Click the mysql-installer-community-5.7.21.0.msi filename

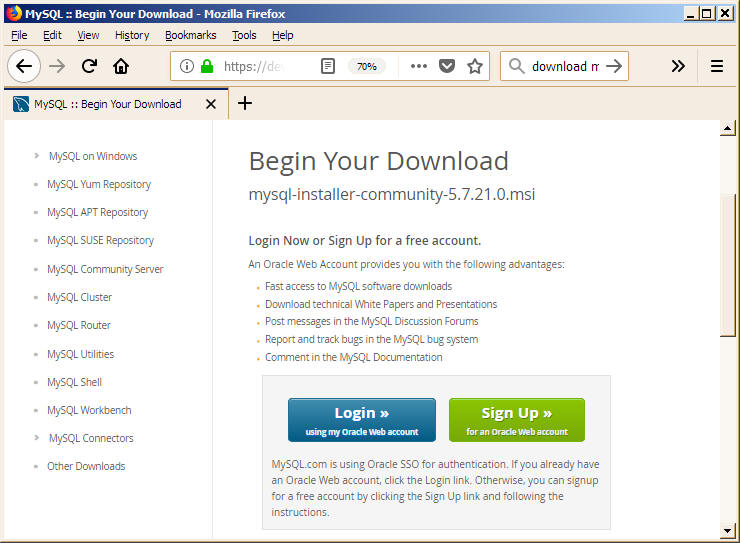[x=392, y=194]
